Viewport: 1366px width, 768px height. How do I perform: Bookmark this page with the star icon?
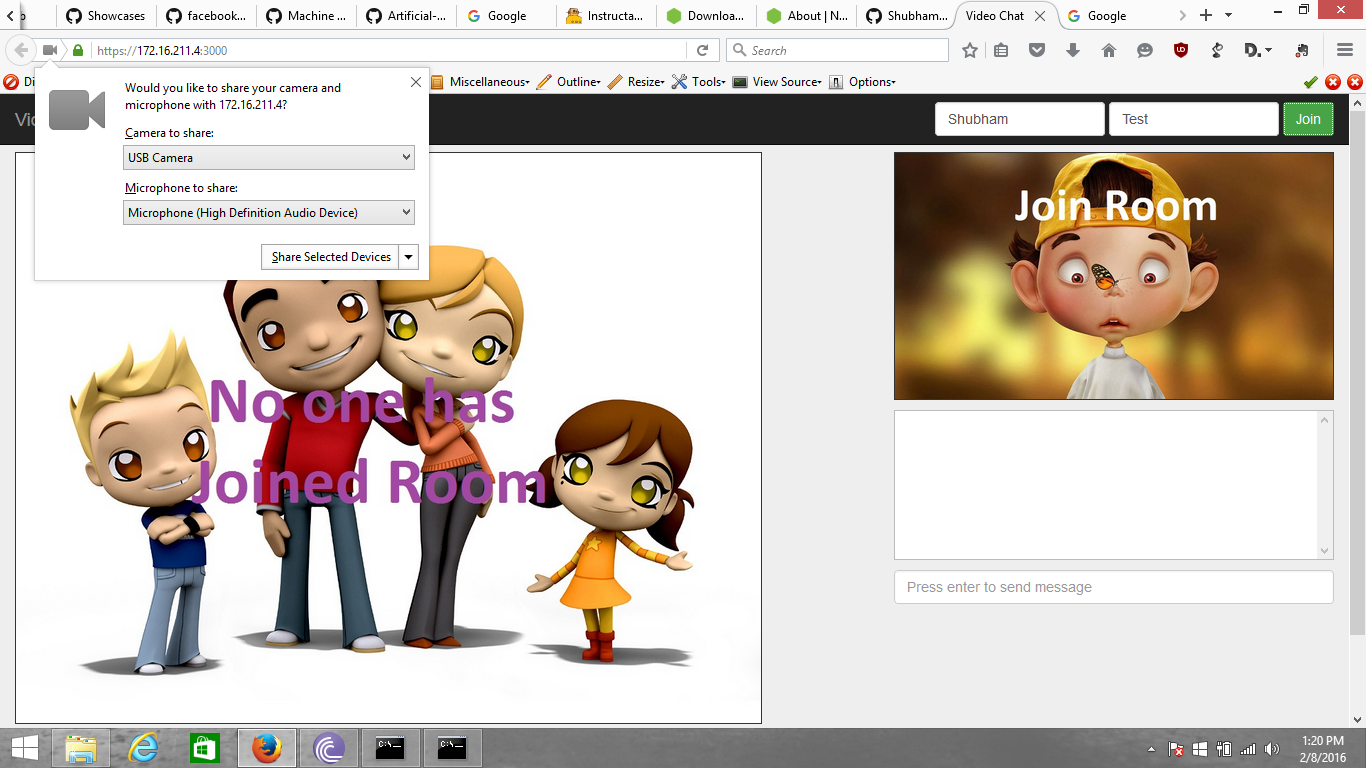point(969,50)
